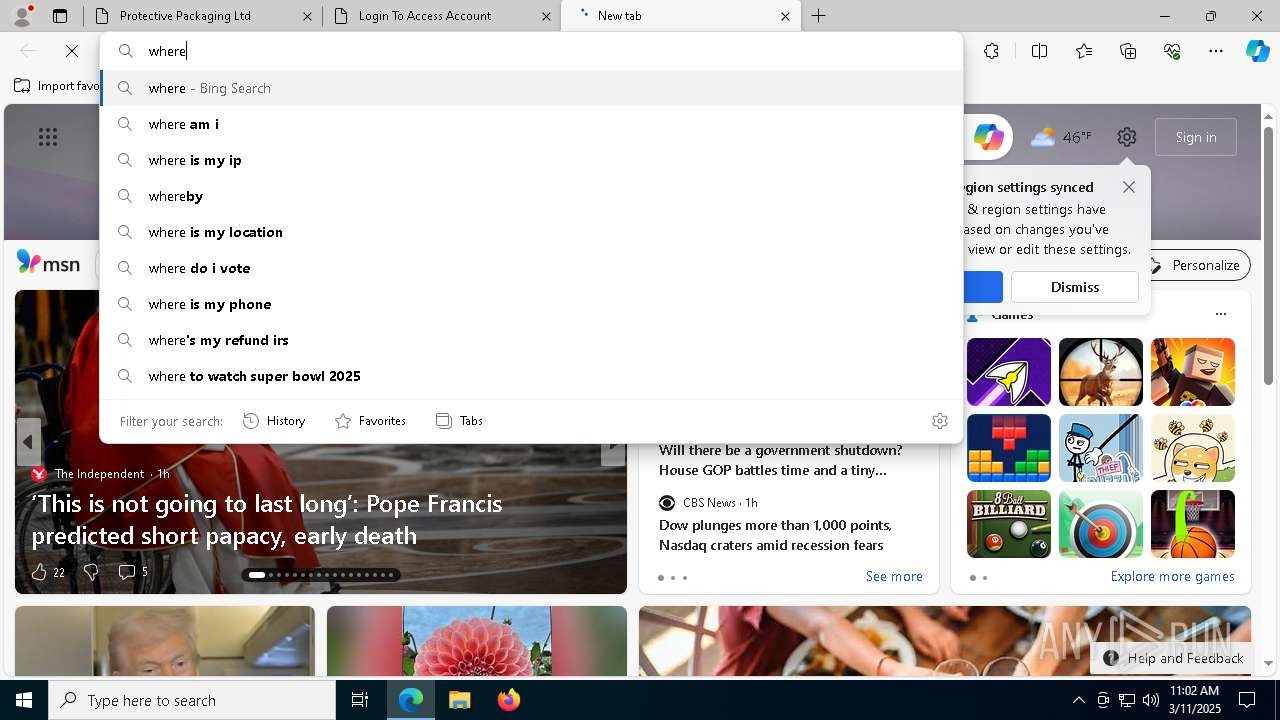Open Dow plunges CBS News headline
1280x720 pixels.
(775, 535)
